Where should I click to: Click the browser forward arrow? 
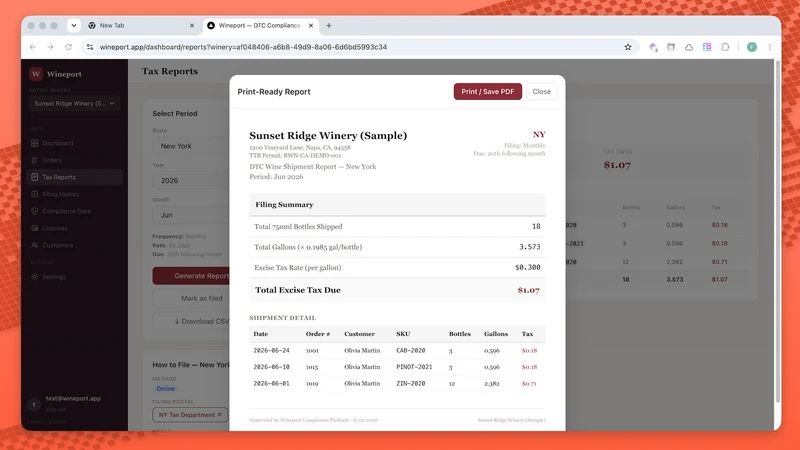[x=50, y=47]
